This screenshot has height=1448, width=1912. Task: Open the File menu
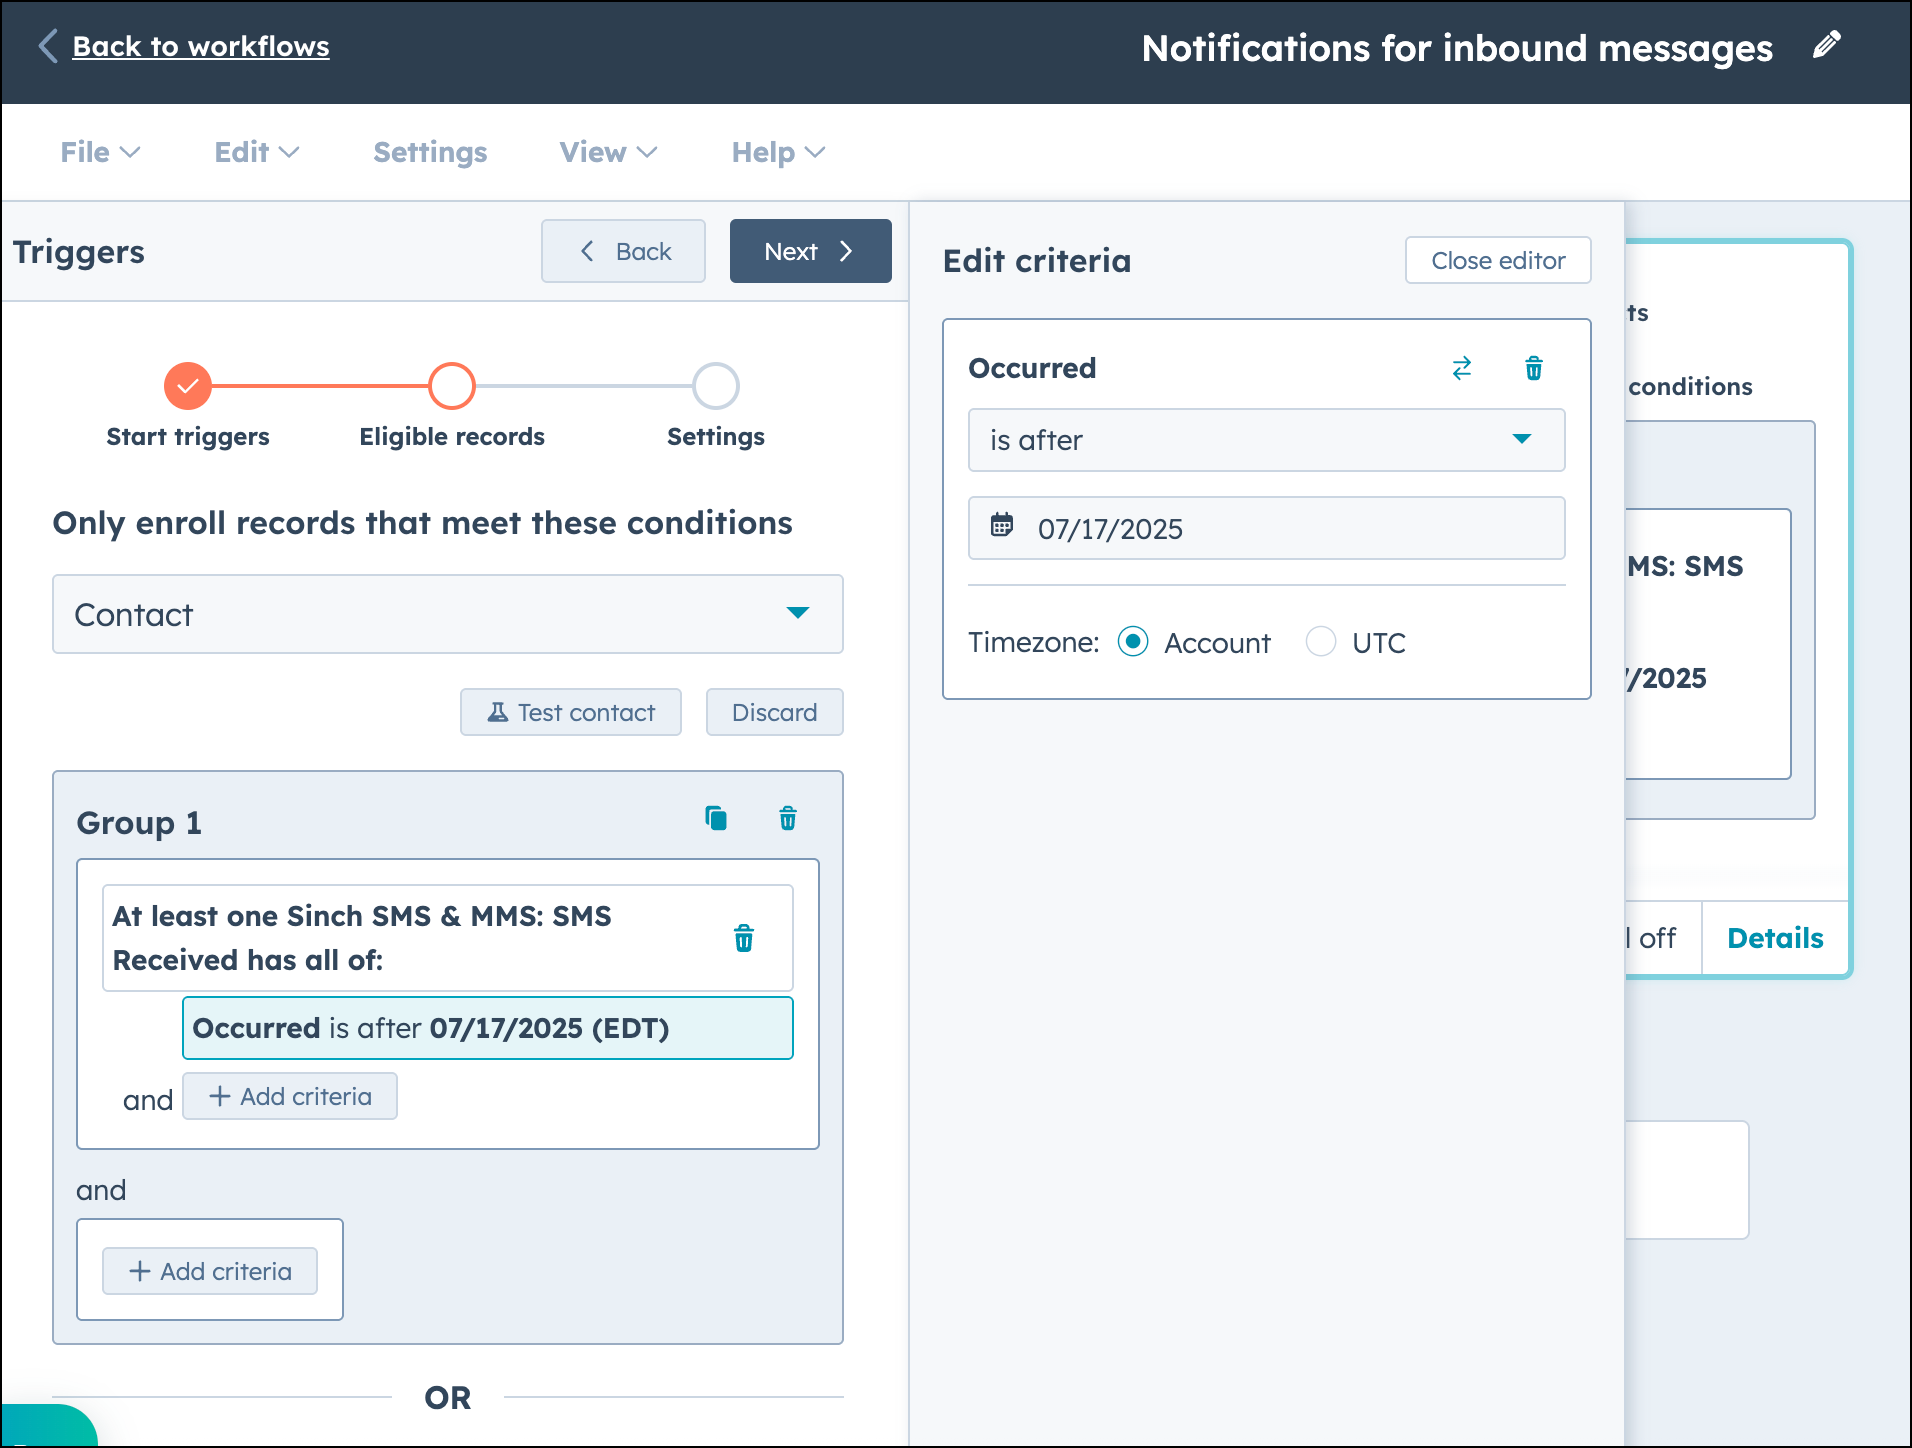(100, 152)
